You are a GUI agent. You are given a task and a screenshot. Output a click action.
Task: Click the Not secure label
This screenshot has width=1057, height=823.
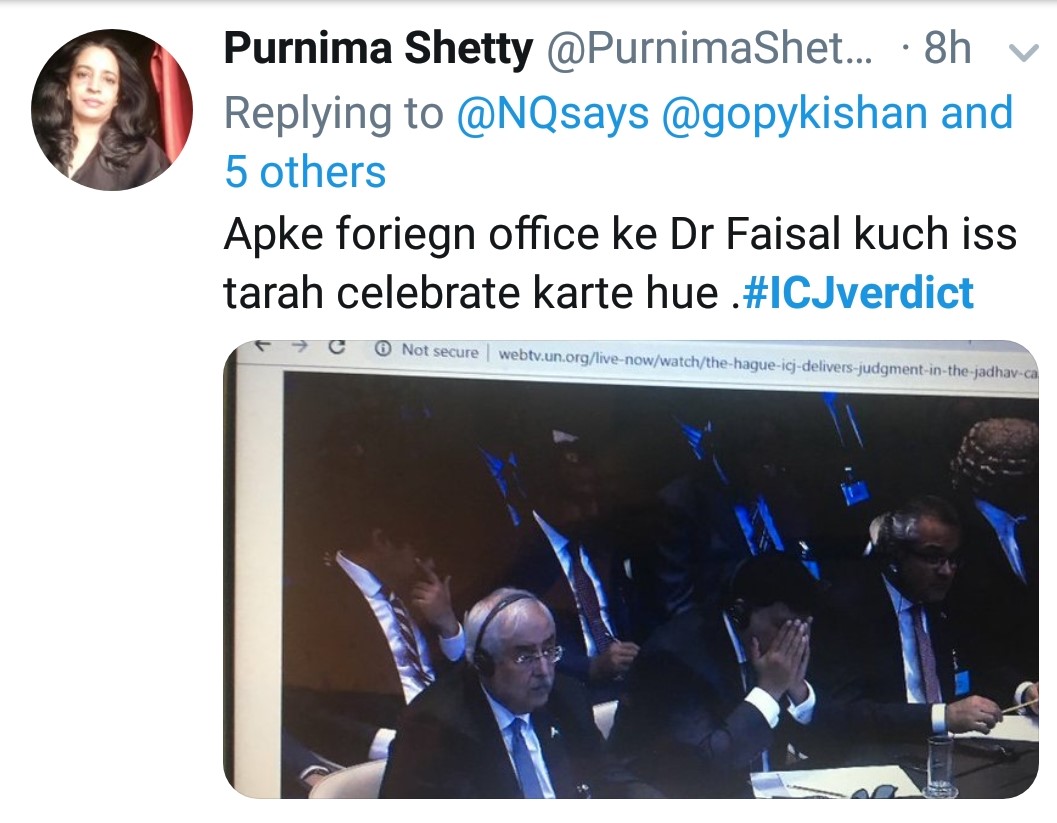tap(440, 351)
